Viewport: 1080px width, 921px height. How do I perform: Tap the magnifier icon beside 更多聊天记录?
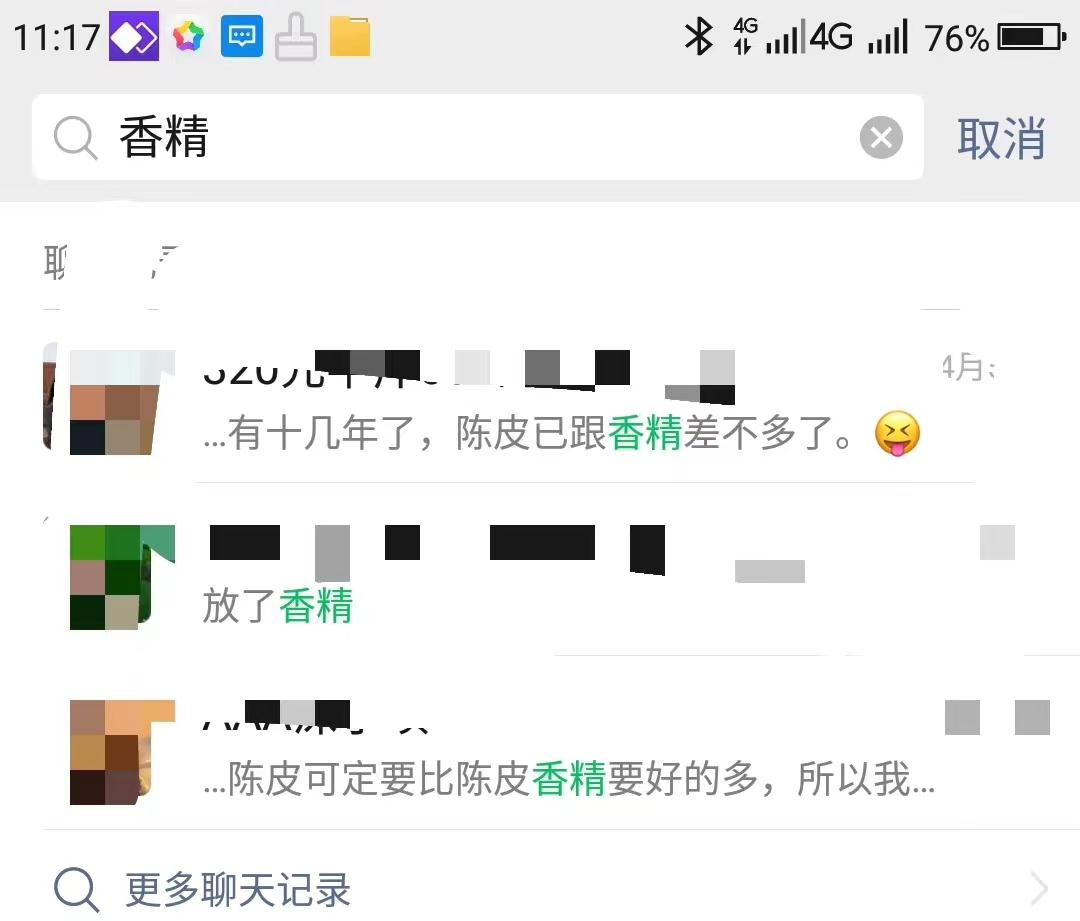pyautogui.click(x=76, y=889)
